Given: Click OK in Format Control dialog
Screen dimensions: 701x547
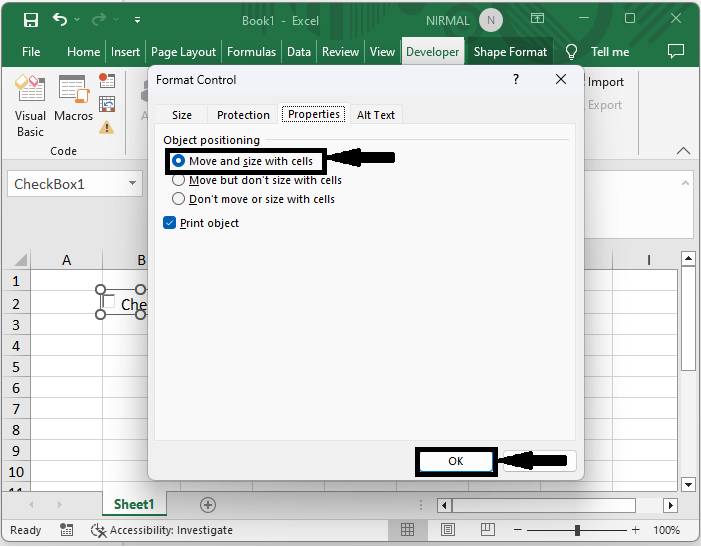Looking at the screenshot, I should pos(456,461).
